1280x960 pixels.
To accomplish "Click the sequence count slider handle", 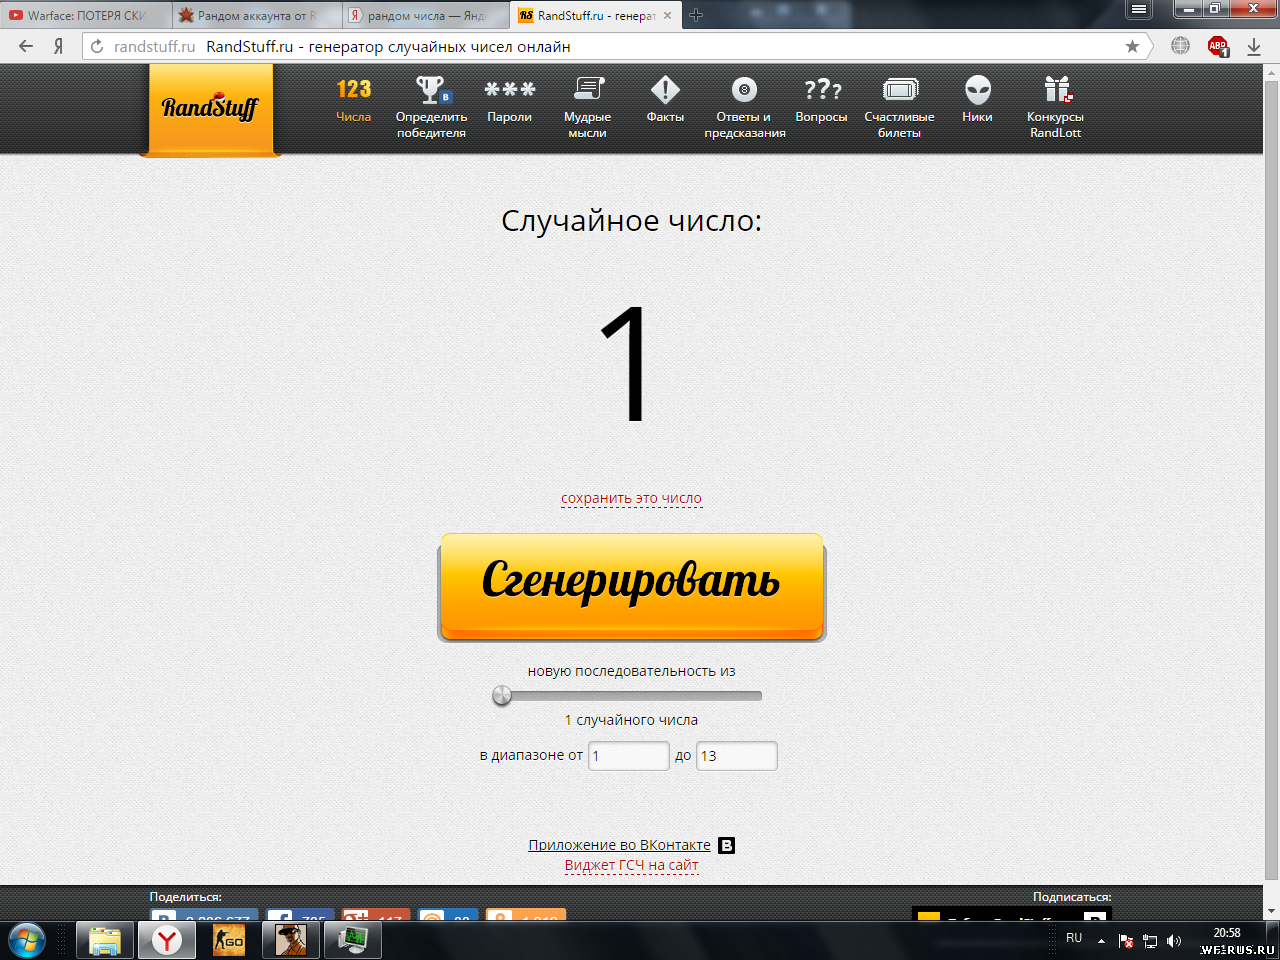I will coord(502,695).
